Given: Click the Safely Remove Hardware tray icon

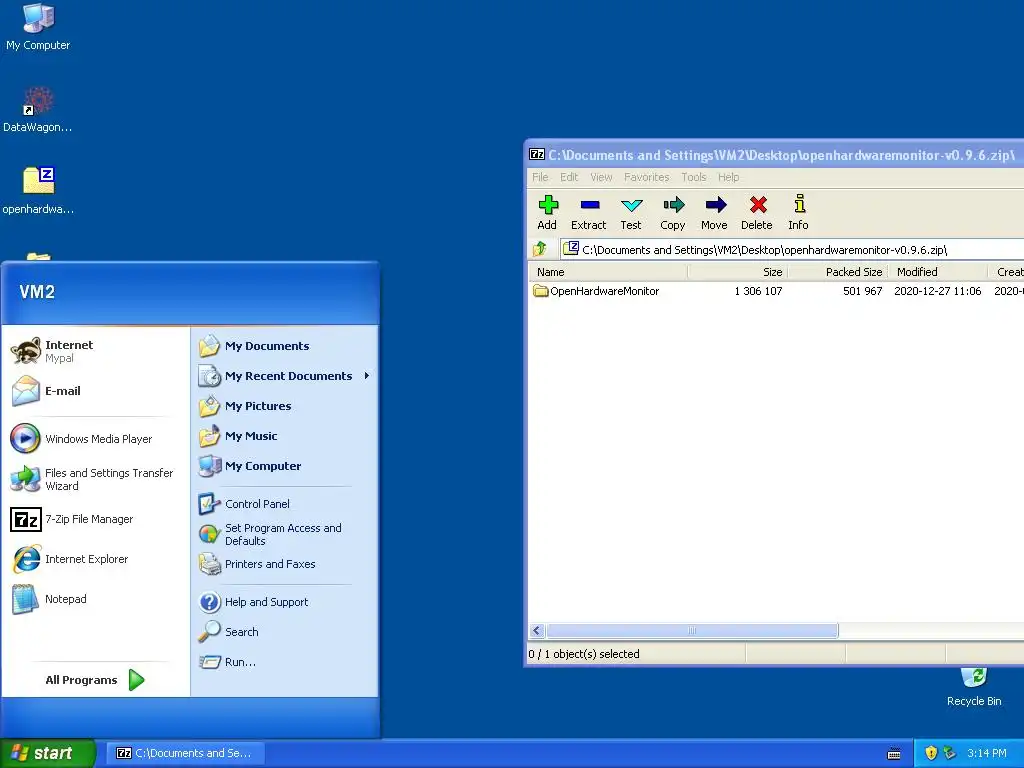Looking at the screenshot, I should pos(949,753).
